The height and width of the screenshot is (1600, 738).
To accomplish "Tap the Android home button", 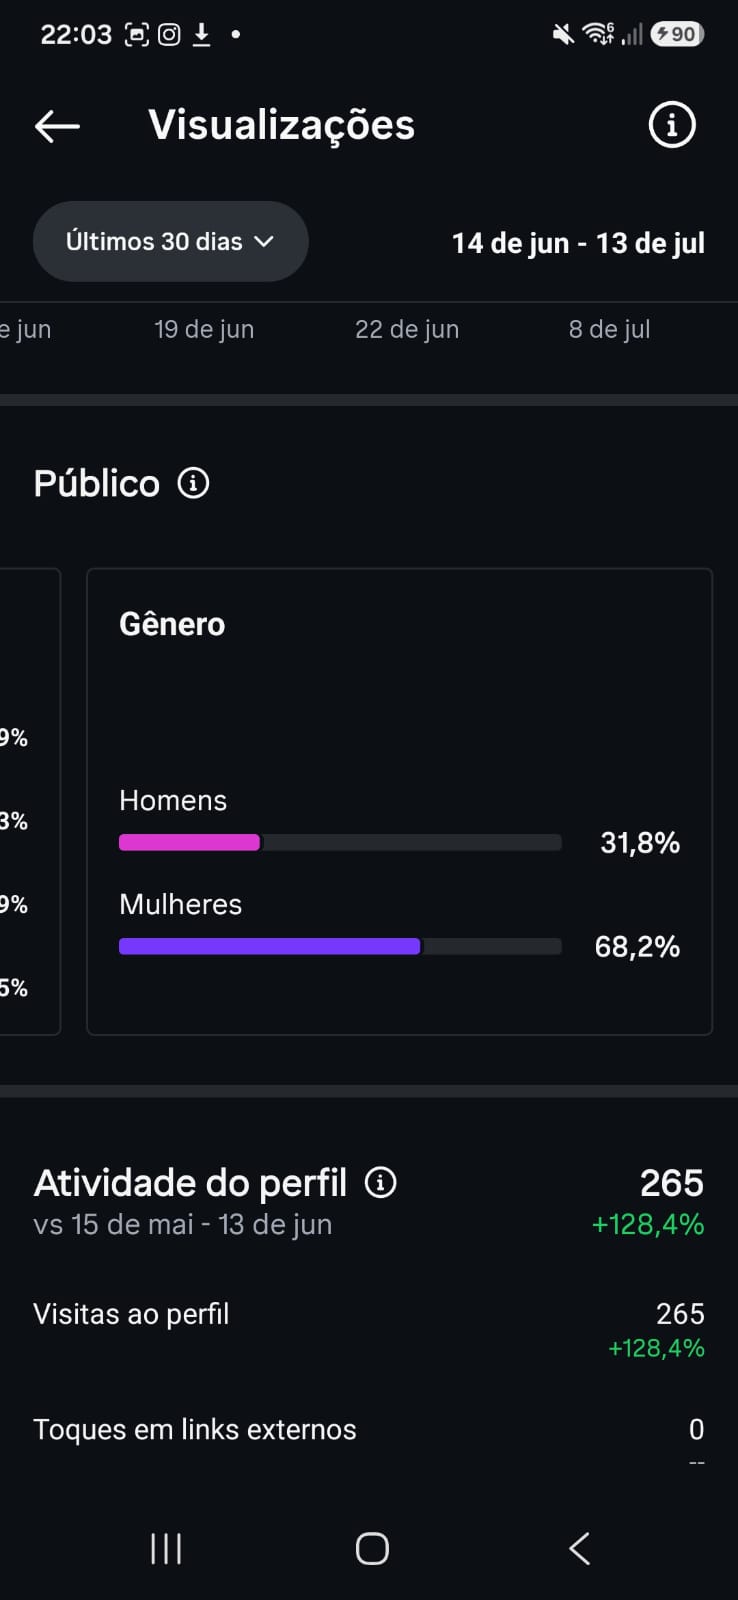I will tap(372, 1548).
